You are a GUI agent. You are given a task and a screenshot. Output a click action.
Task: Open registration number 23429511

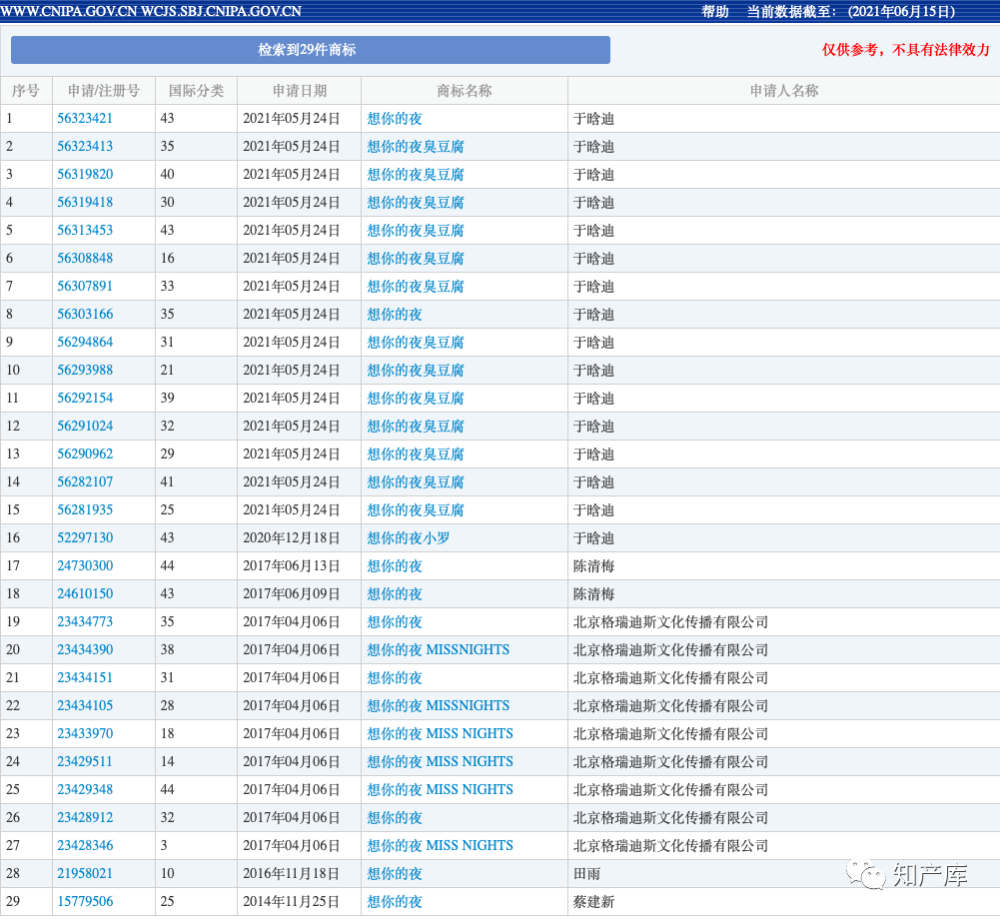click(x=85, y=761)
